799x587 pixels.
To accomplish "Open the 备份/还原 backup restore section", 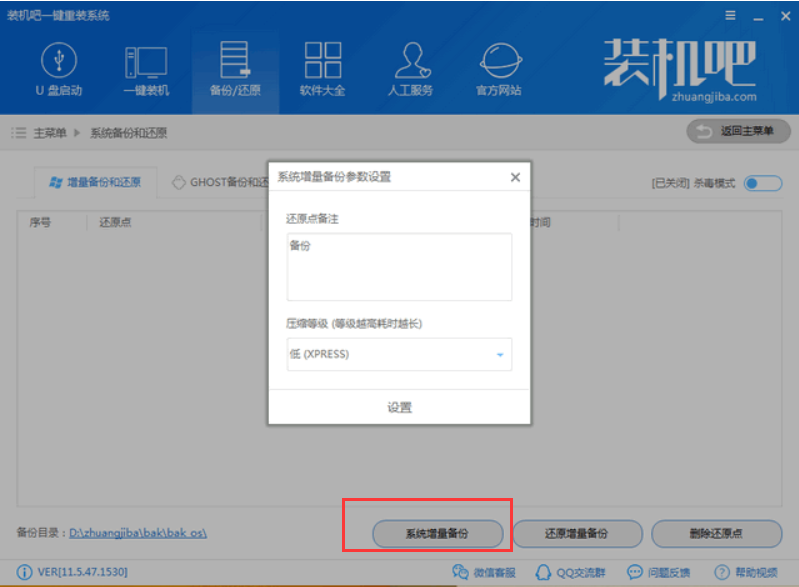I will coord(234,69).
